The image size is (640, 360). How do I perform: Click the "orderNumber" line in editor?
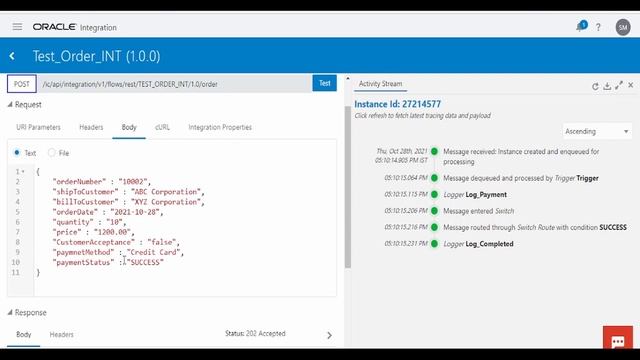[x=102, y=182]
